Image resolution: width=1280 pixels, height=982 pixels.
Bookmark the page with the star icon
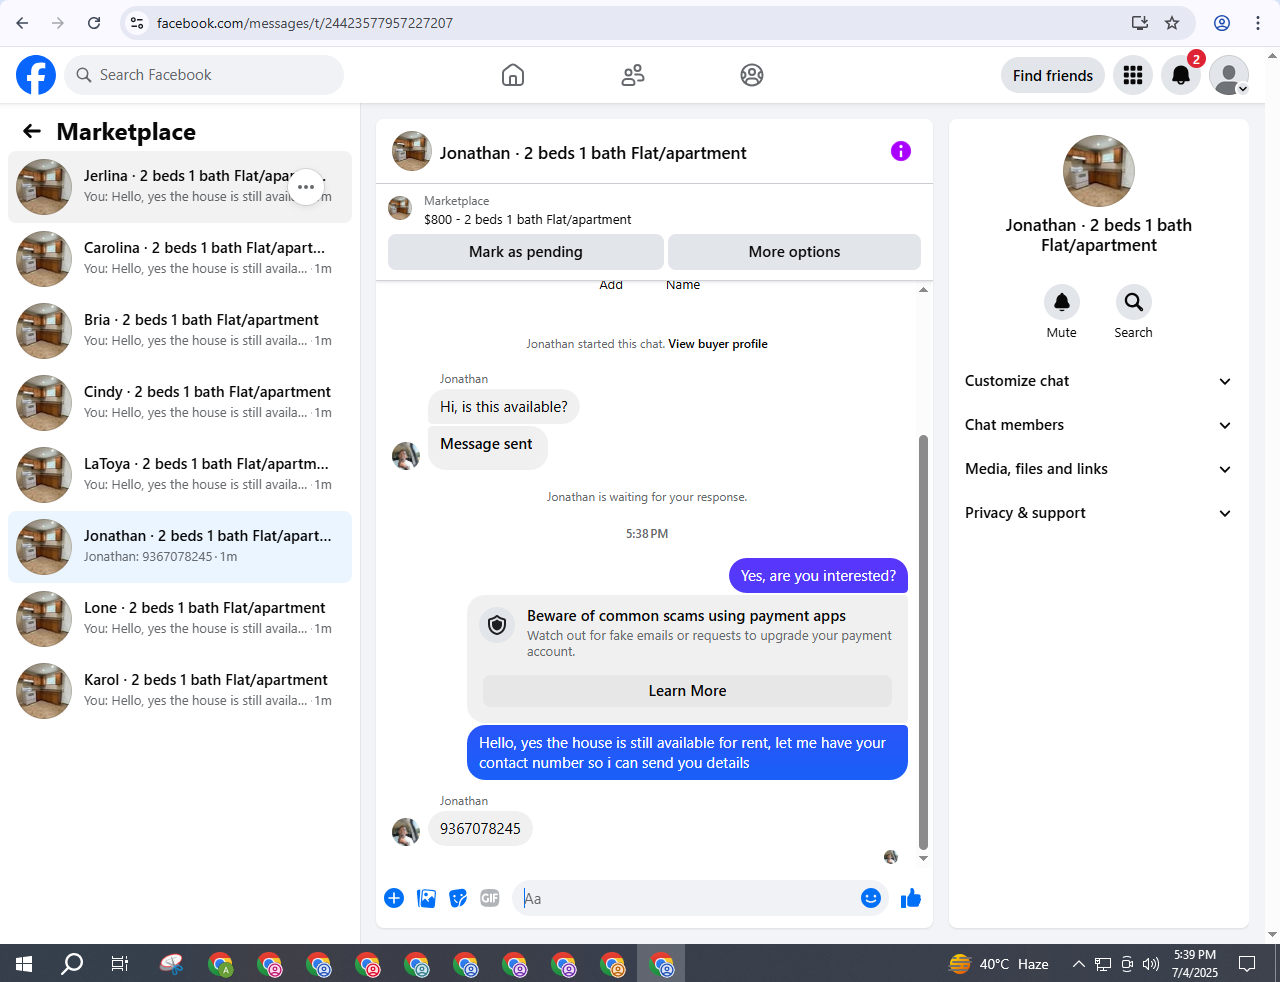pyautogui.click(x=1172, y=23)
